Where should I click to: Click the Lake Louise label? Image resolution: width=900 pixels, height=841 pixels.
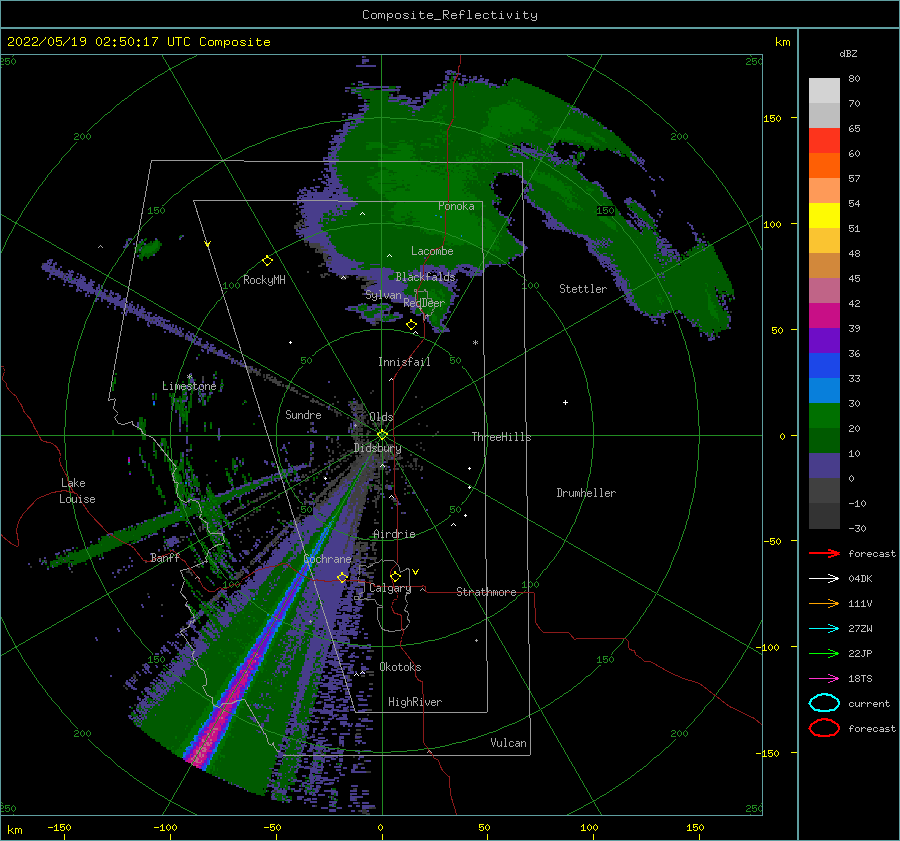[77, 491]
